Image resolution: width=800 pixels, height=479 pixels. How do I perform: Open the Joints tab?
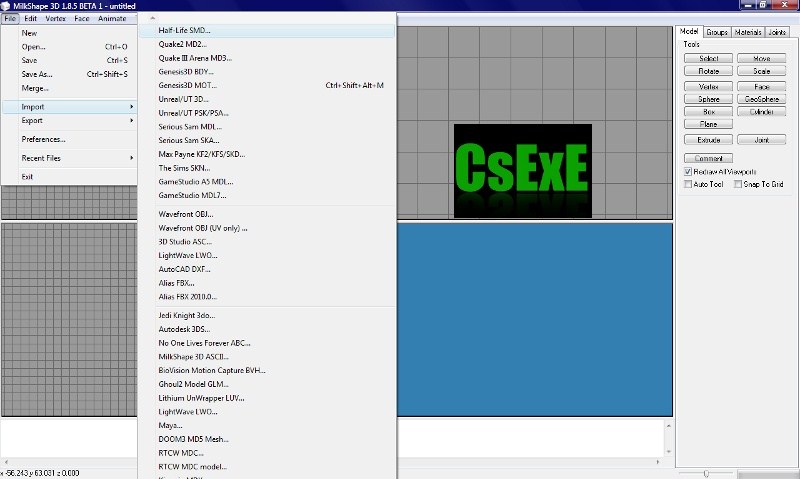777,32
